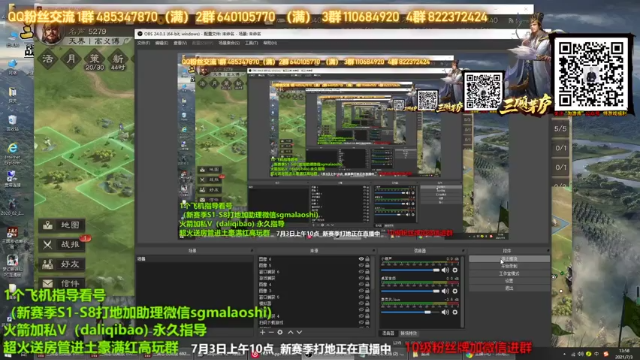This screenshot has width=640, height=360.
Task: Mute the 桌面音频 mixer channel speaker
Action: coord(445,291)
